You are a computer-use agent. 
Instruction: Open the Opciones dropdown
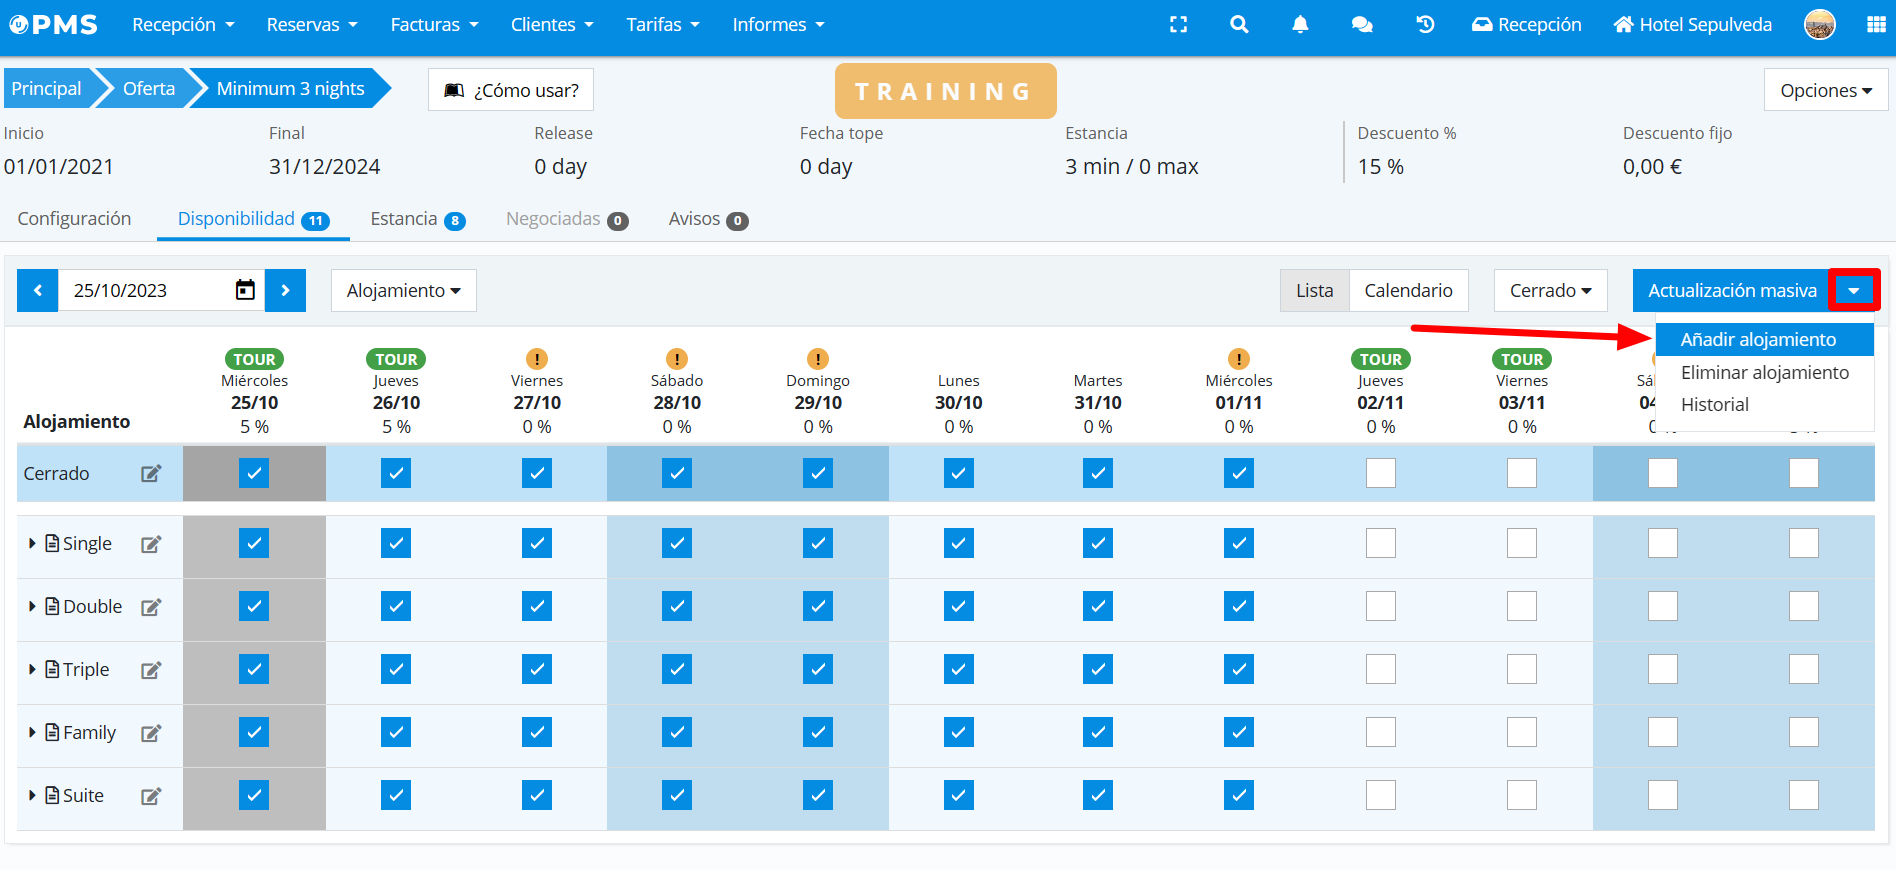pyautogui.click(x=1825, y=90)
